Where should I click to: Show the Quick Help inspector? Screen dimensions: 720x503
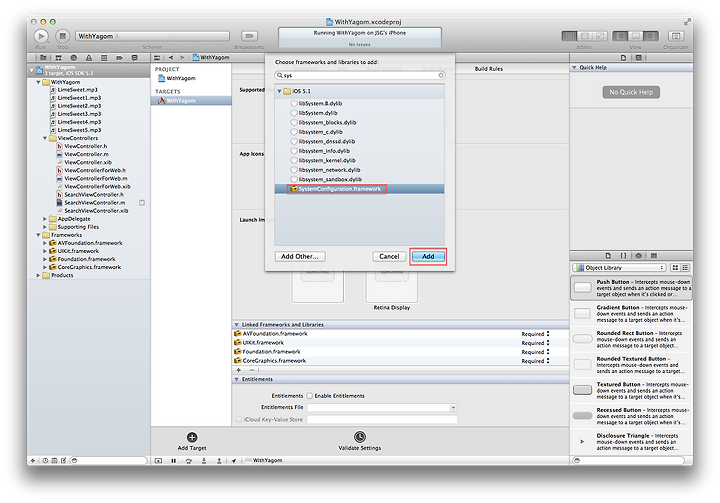click(x=638, y=58)
